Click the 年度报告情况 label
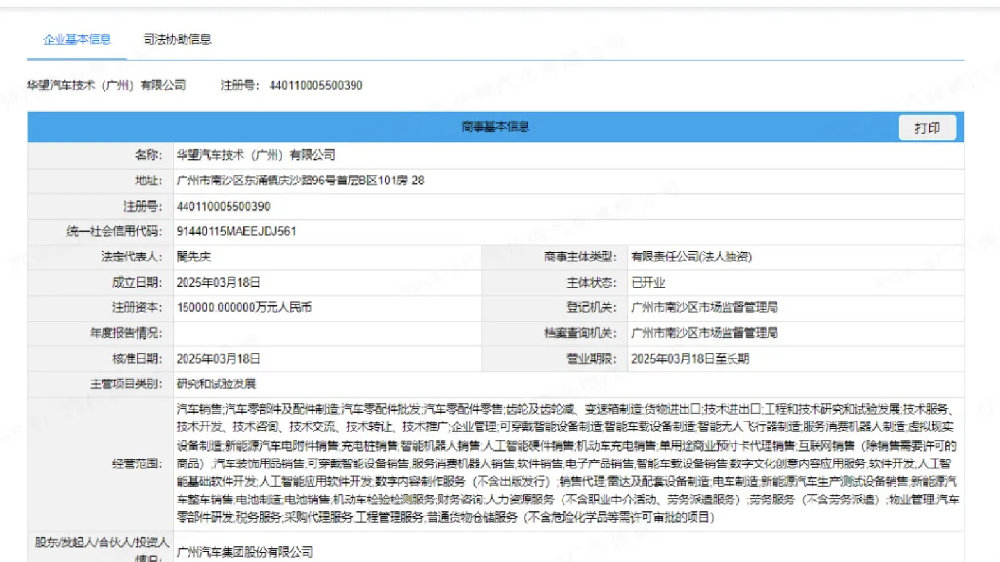 126,333
